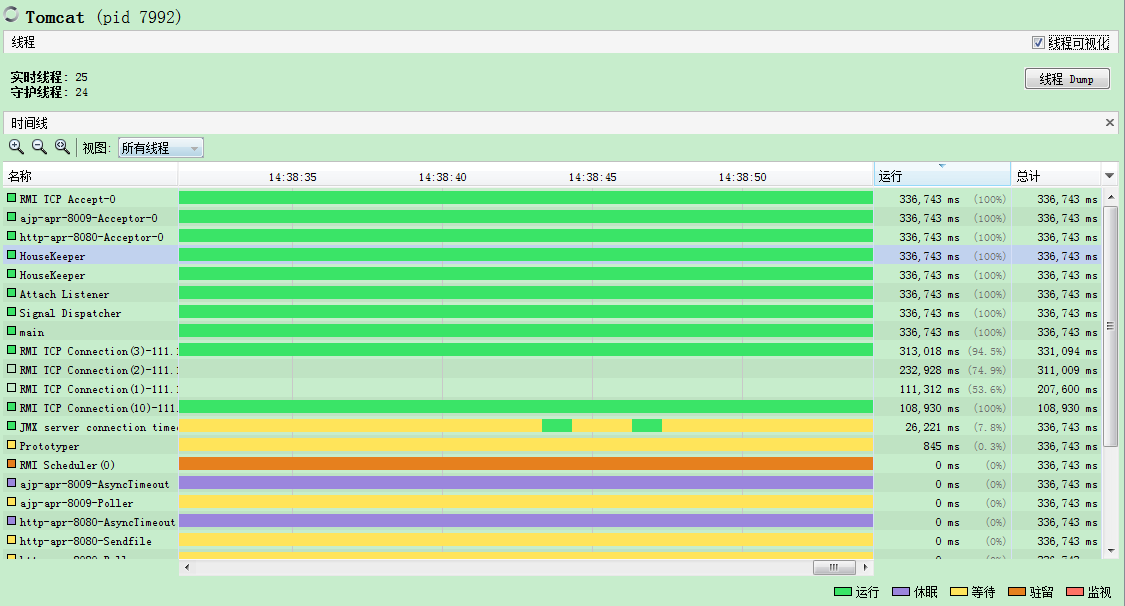Click the 驻留 orange legend swatch
Screen dimensions: 1125x606
point(1017,592)
